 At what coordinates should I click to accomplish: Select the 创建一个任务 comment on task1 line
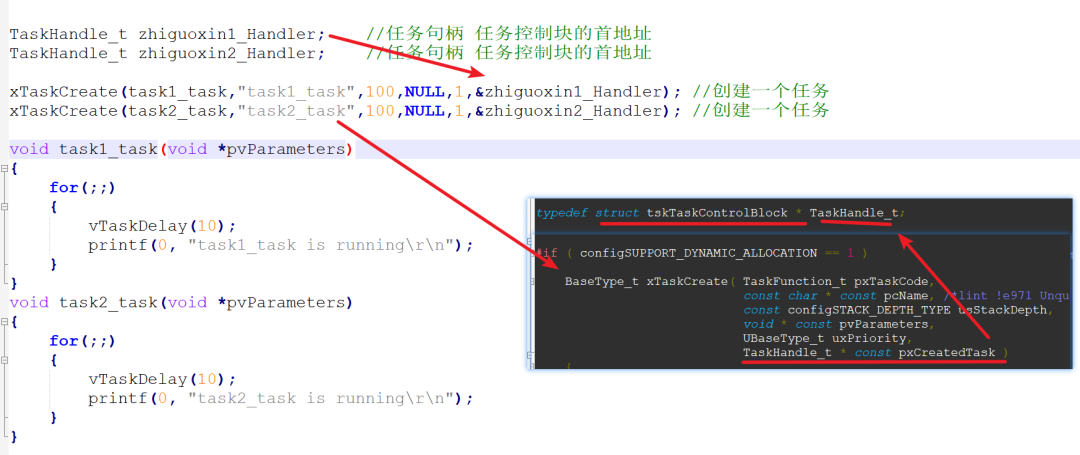point(760,92)
